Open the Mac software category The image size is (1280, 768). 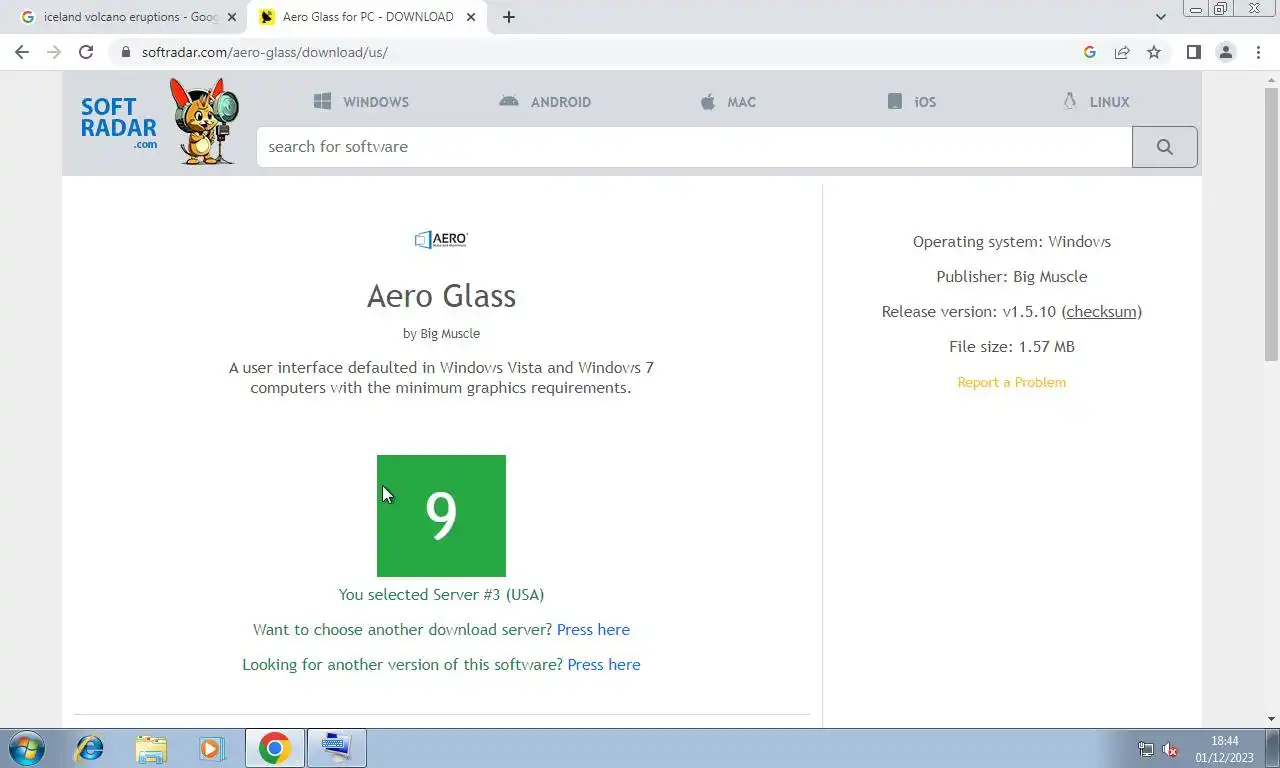[728, 102]
